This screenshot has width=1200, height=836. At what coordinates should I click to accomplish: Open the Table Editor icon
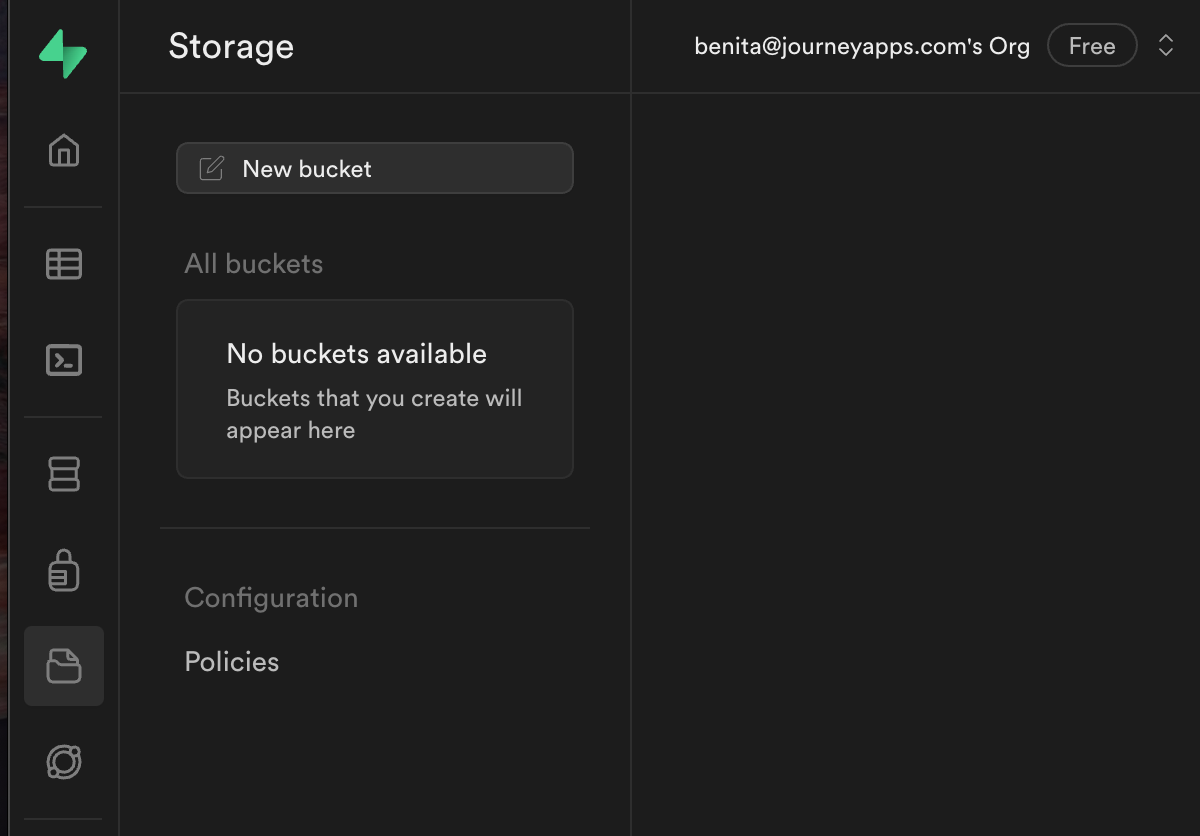tap(64, 264)
